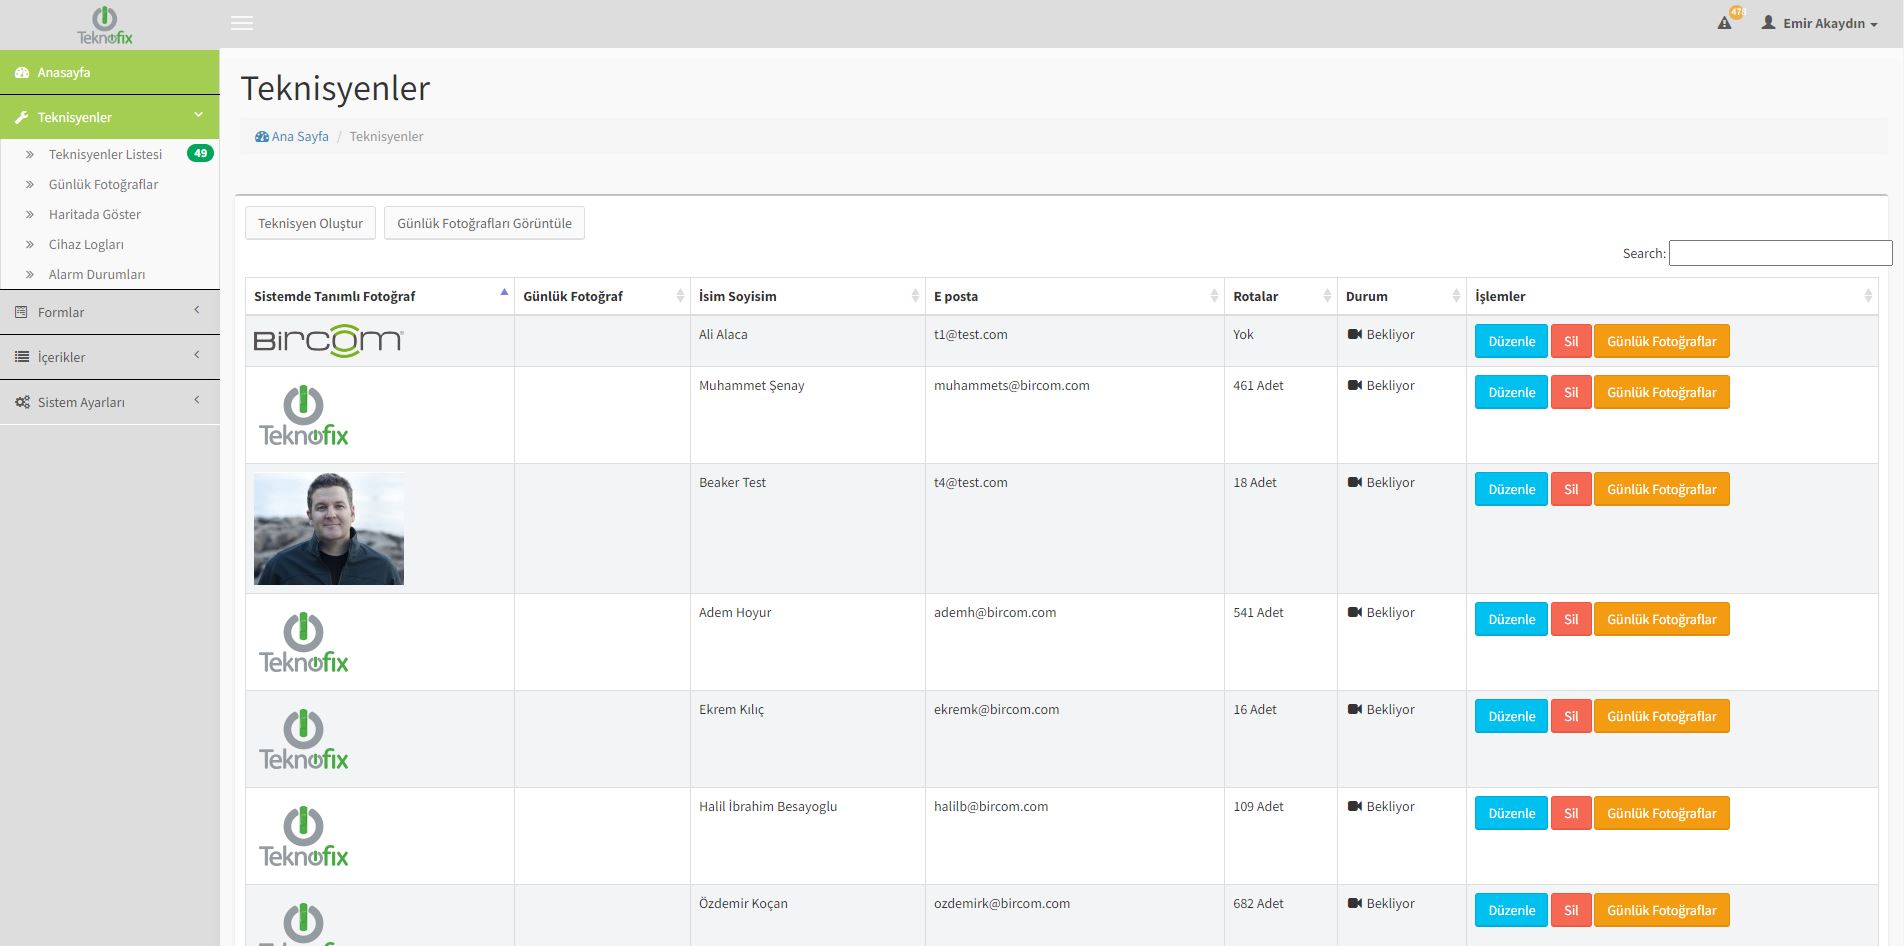Delete Beaker Test using the Sil button

1570,489
